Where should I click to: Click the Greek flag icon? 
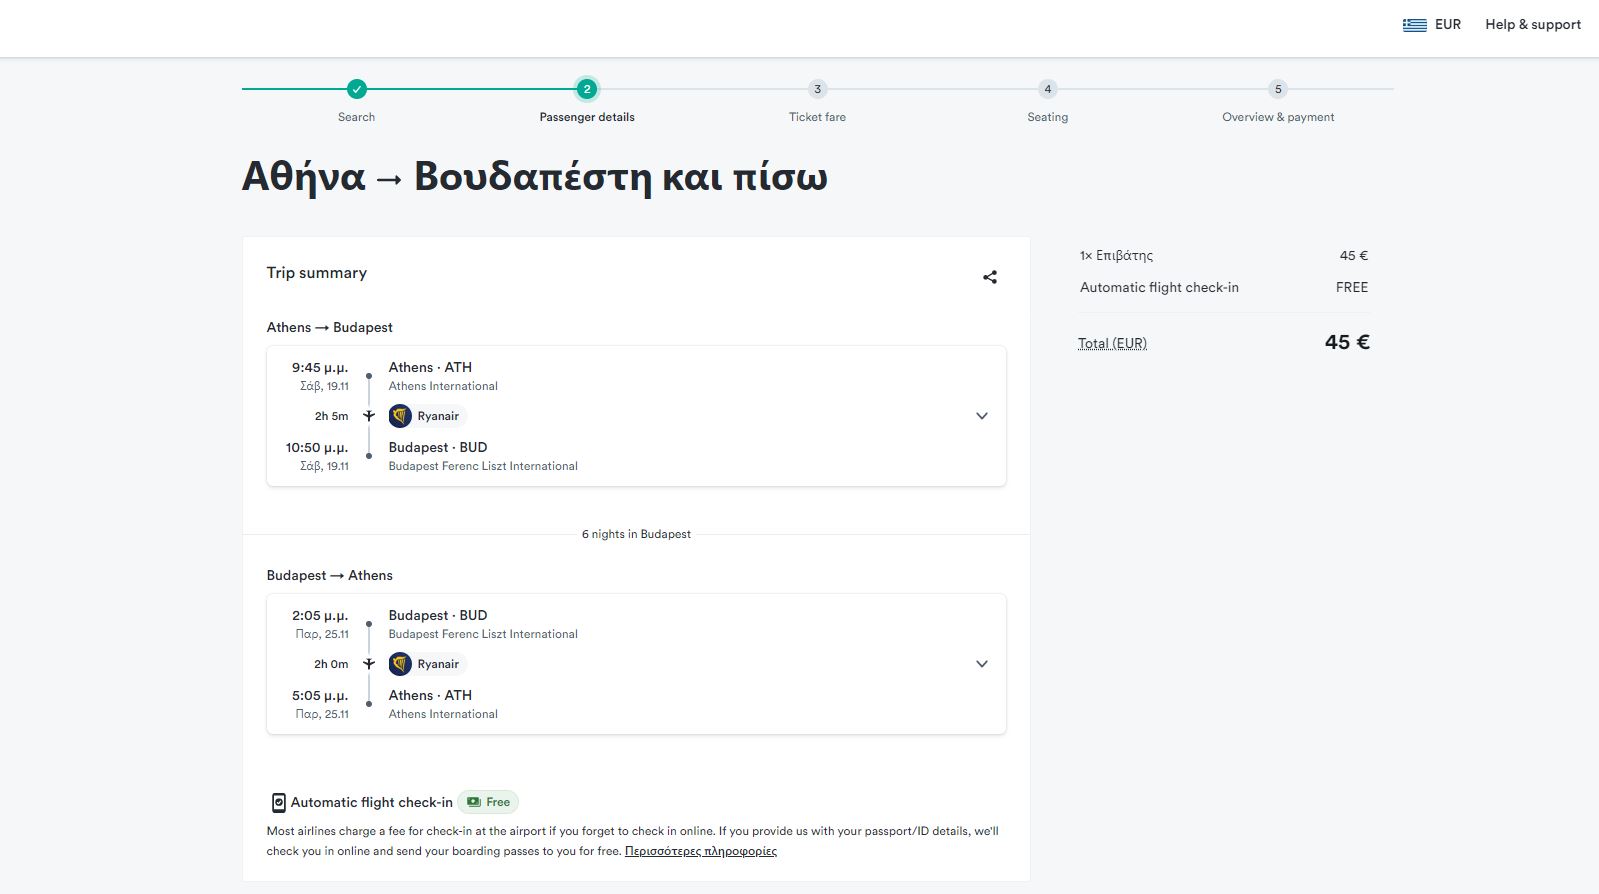point(1414,25)
